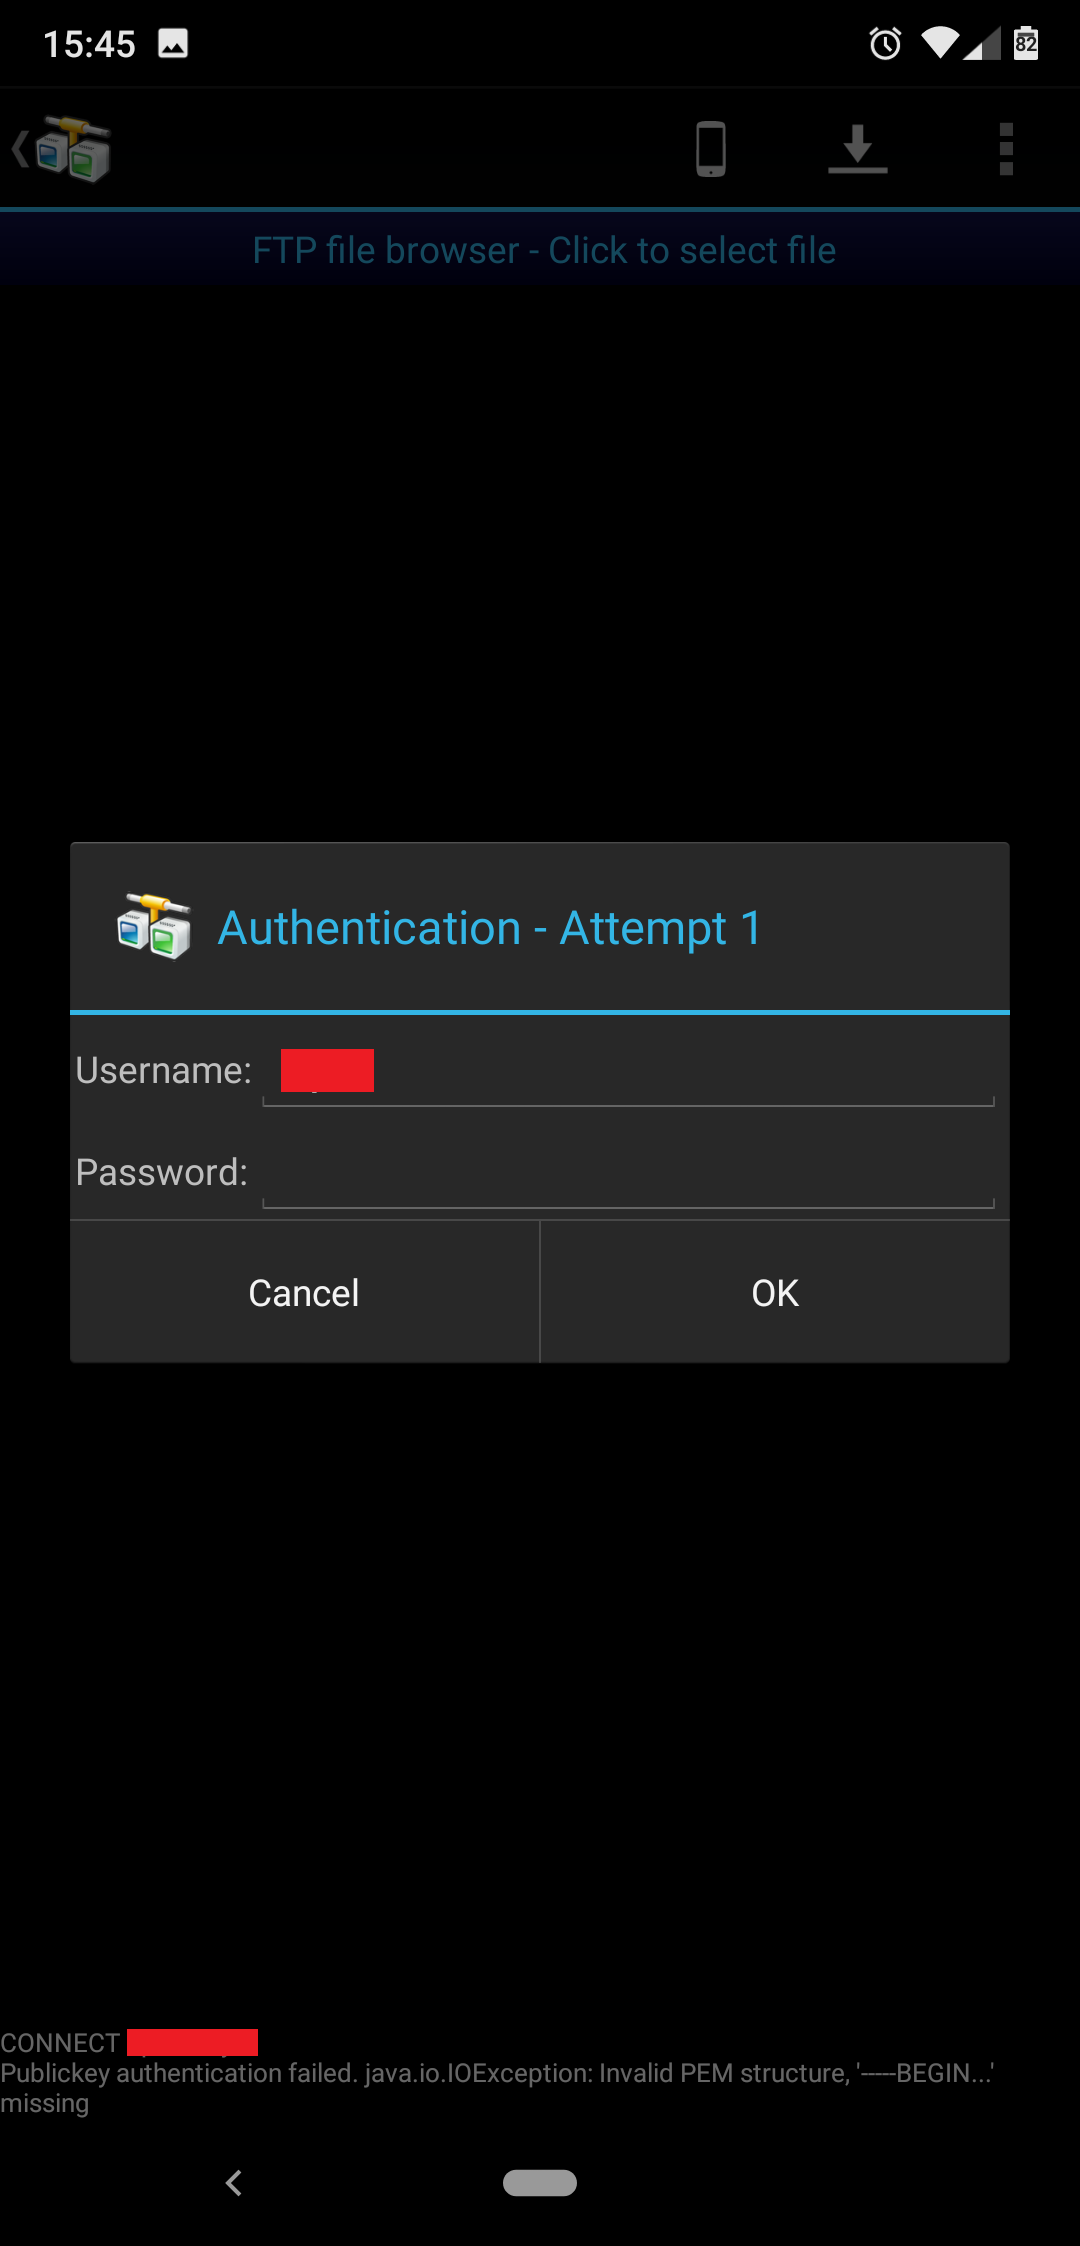The width and height of the screenshot is (1080, 2246).
Task: Tap the download arrow icon
Action: tap(858, 149)
